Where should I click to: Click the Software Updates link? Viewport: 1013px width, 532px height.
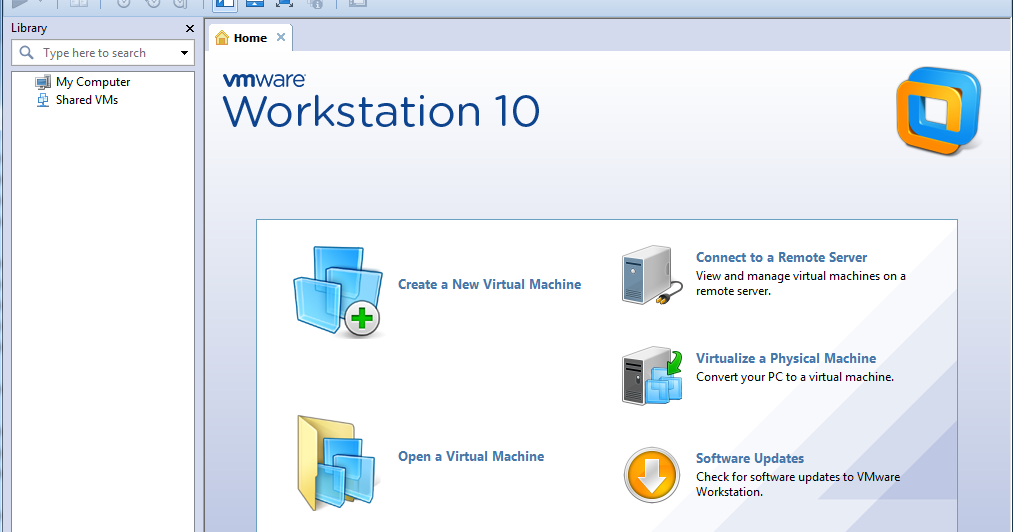tap(749, 458)
